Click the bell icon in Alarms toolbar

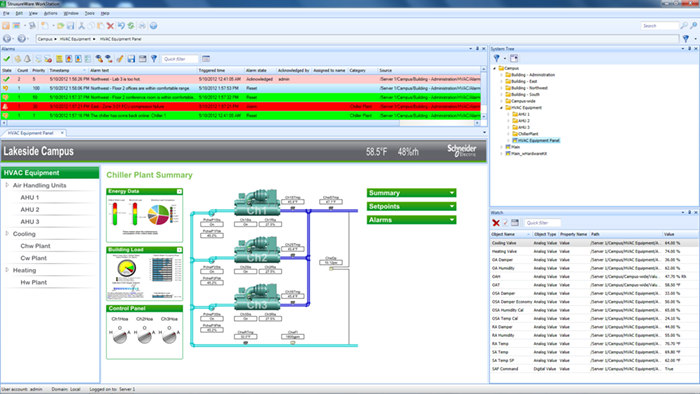[x=27, y=59]
